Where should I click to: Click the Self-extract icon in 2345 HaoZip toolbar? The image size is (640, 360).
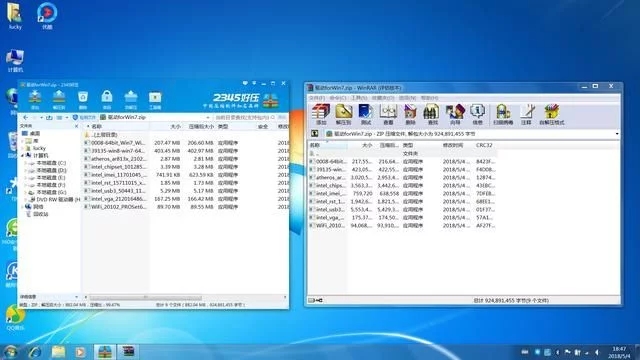coord(131,99)
